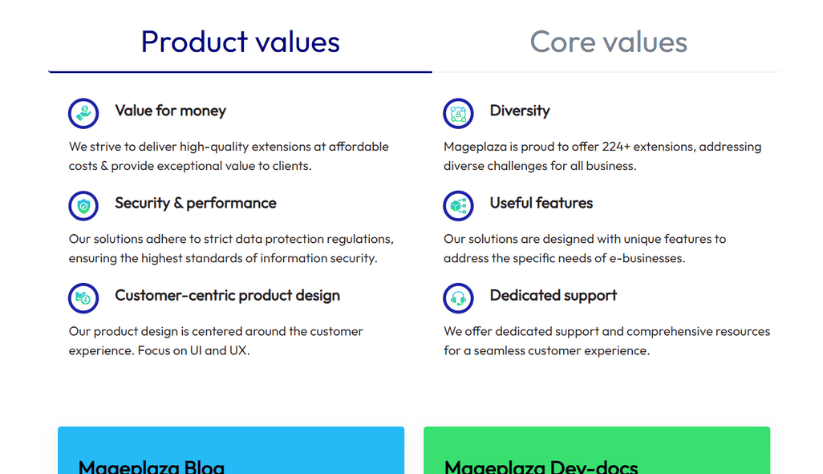Image resolution: width=823 pixels, height=474 pixels.
Task: Click the Dedicated support heading
Action: click(553, 296)
